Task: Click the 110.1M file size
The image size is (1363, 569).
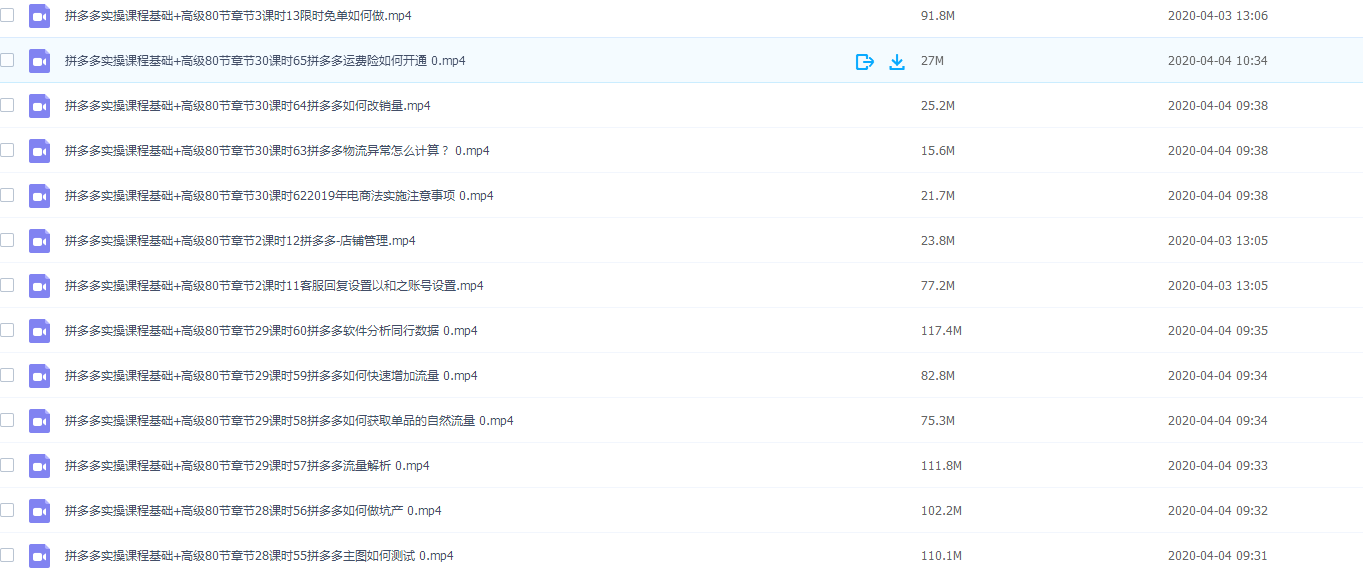Action: point(941,556)
